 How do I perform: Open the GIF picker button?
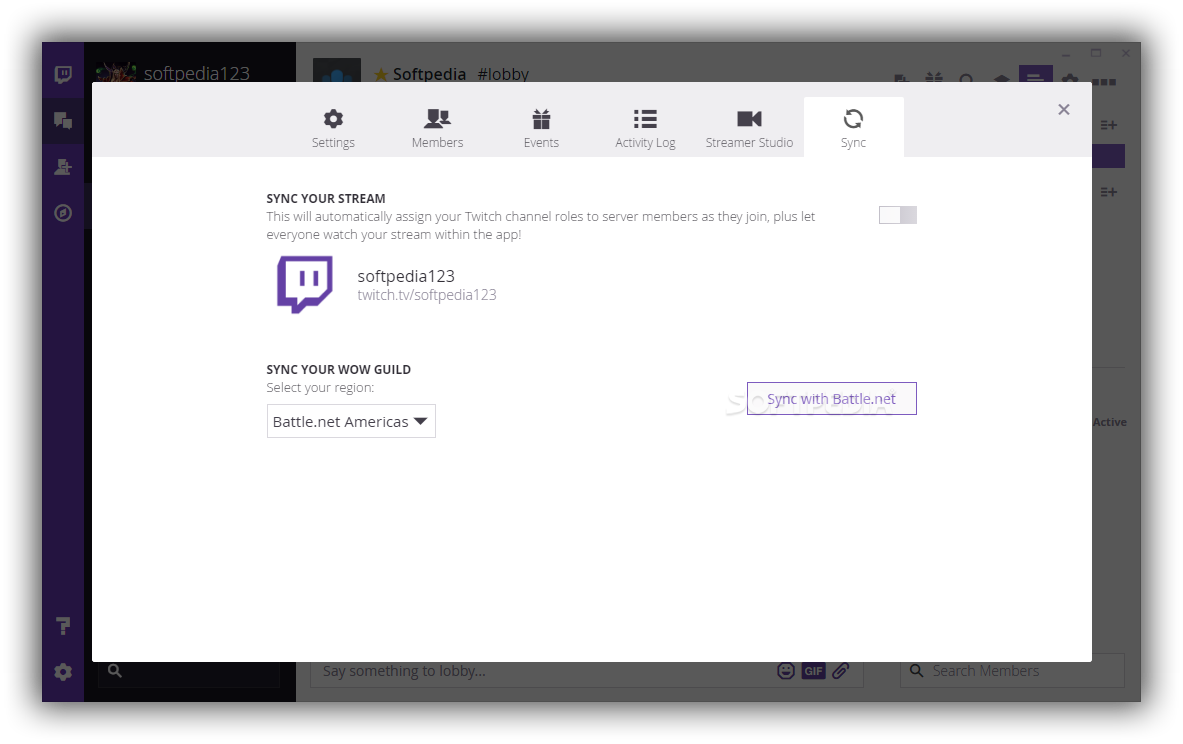813,671
